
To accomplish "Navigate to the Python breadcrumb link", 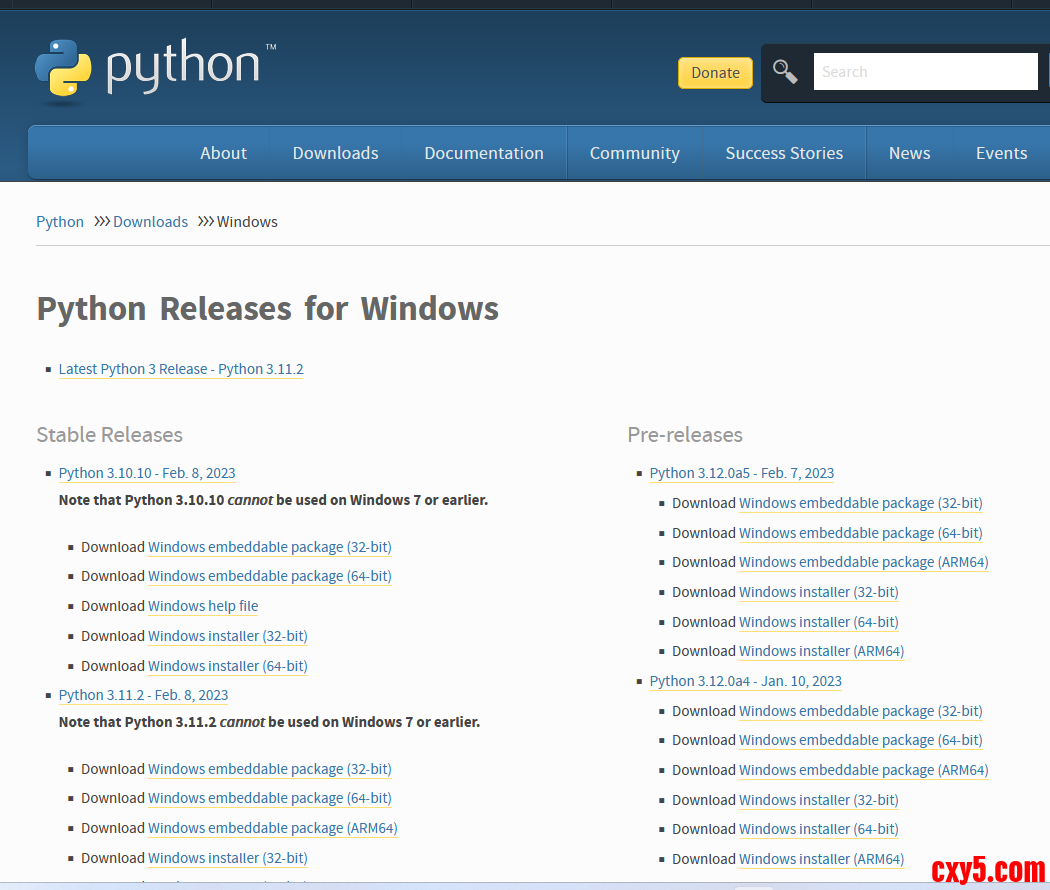I will [x=60, y=222].
